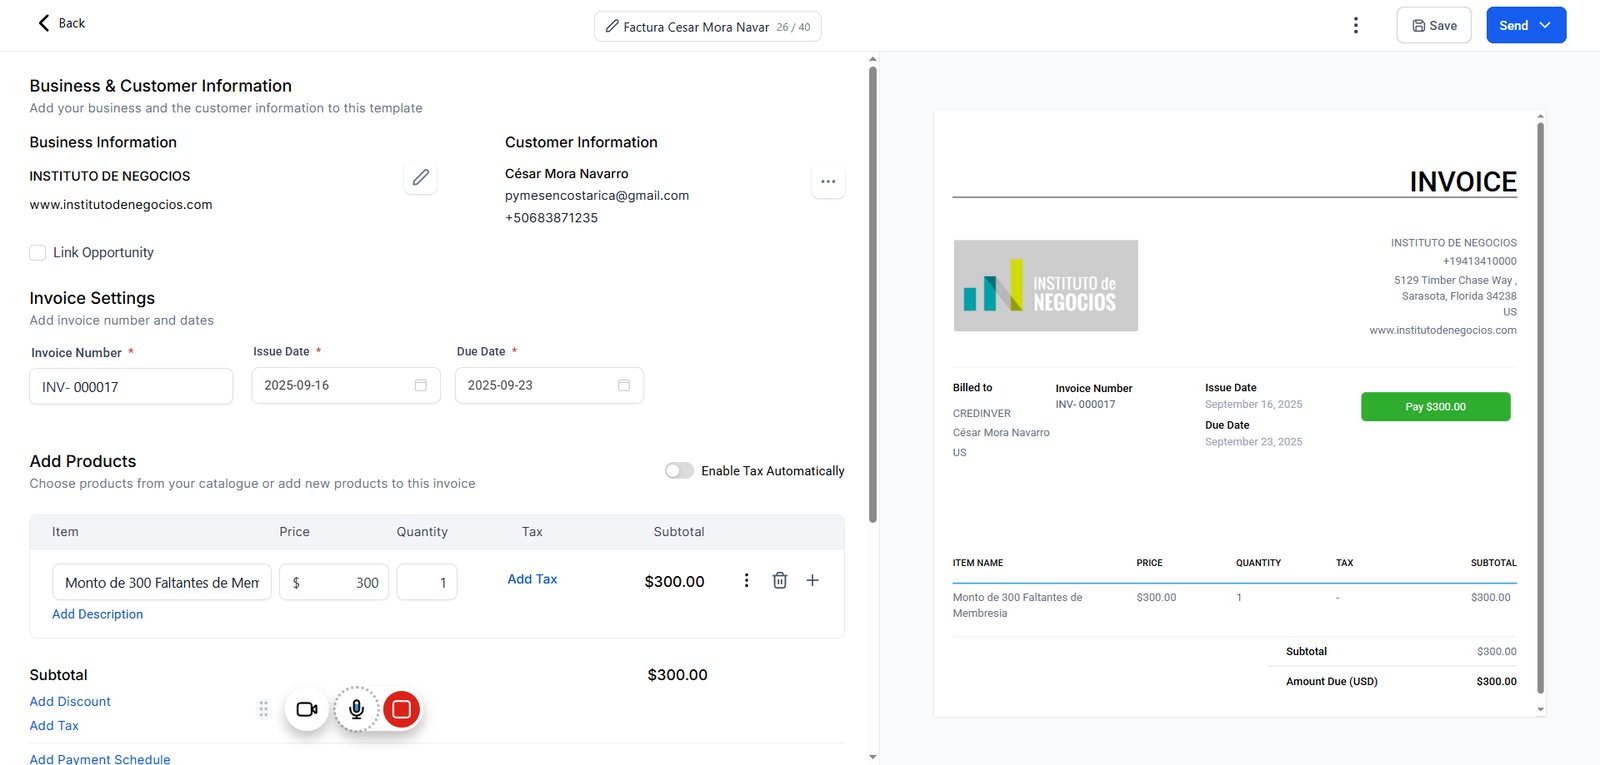Click Add Description link under item
This screenshot has width=1600, height=765.
[x=97, y=614]
